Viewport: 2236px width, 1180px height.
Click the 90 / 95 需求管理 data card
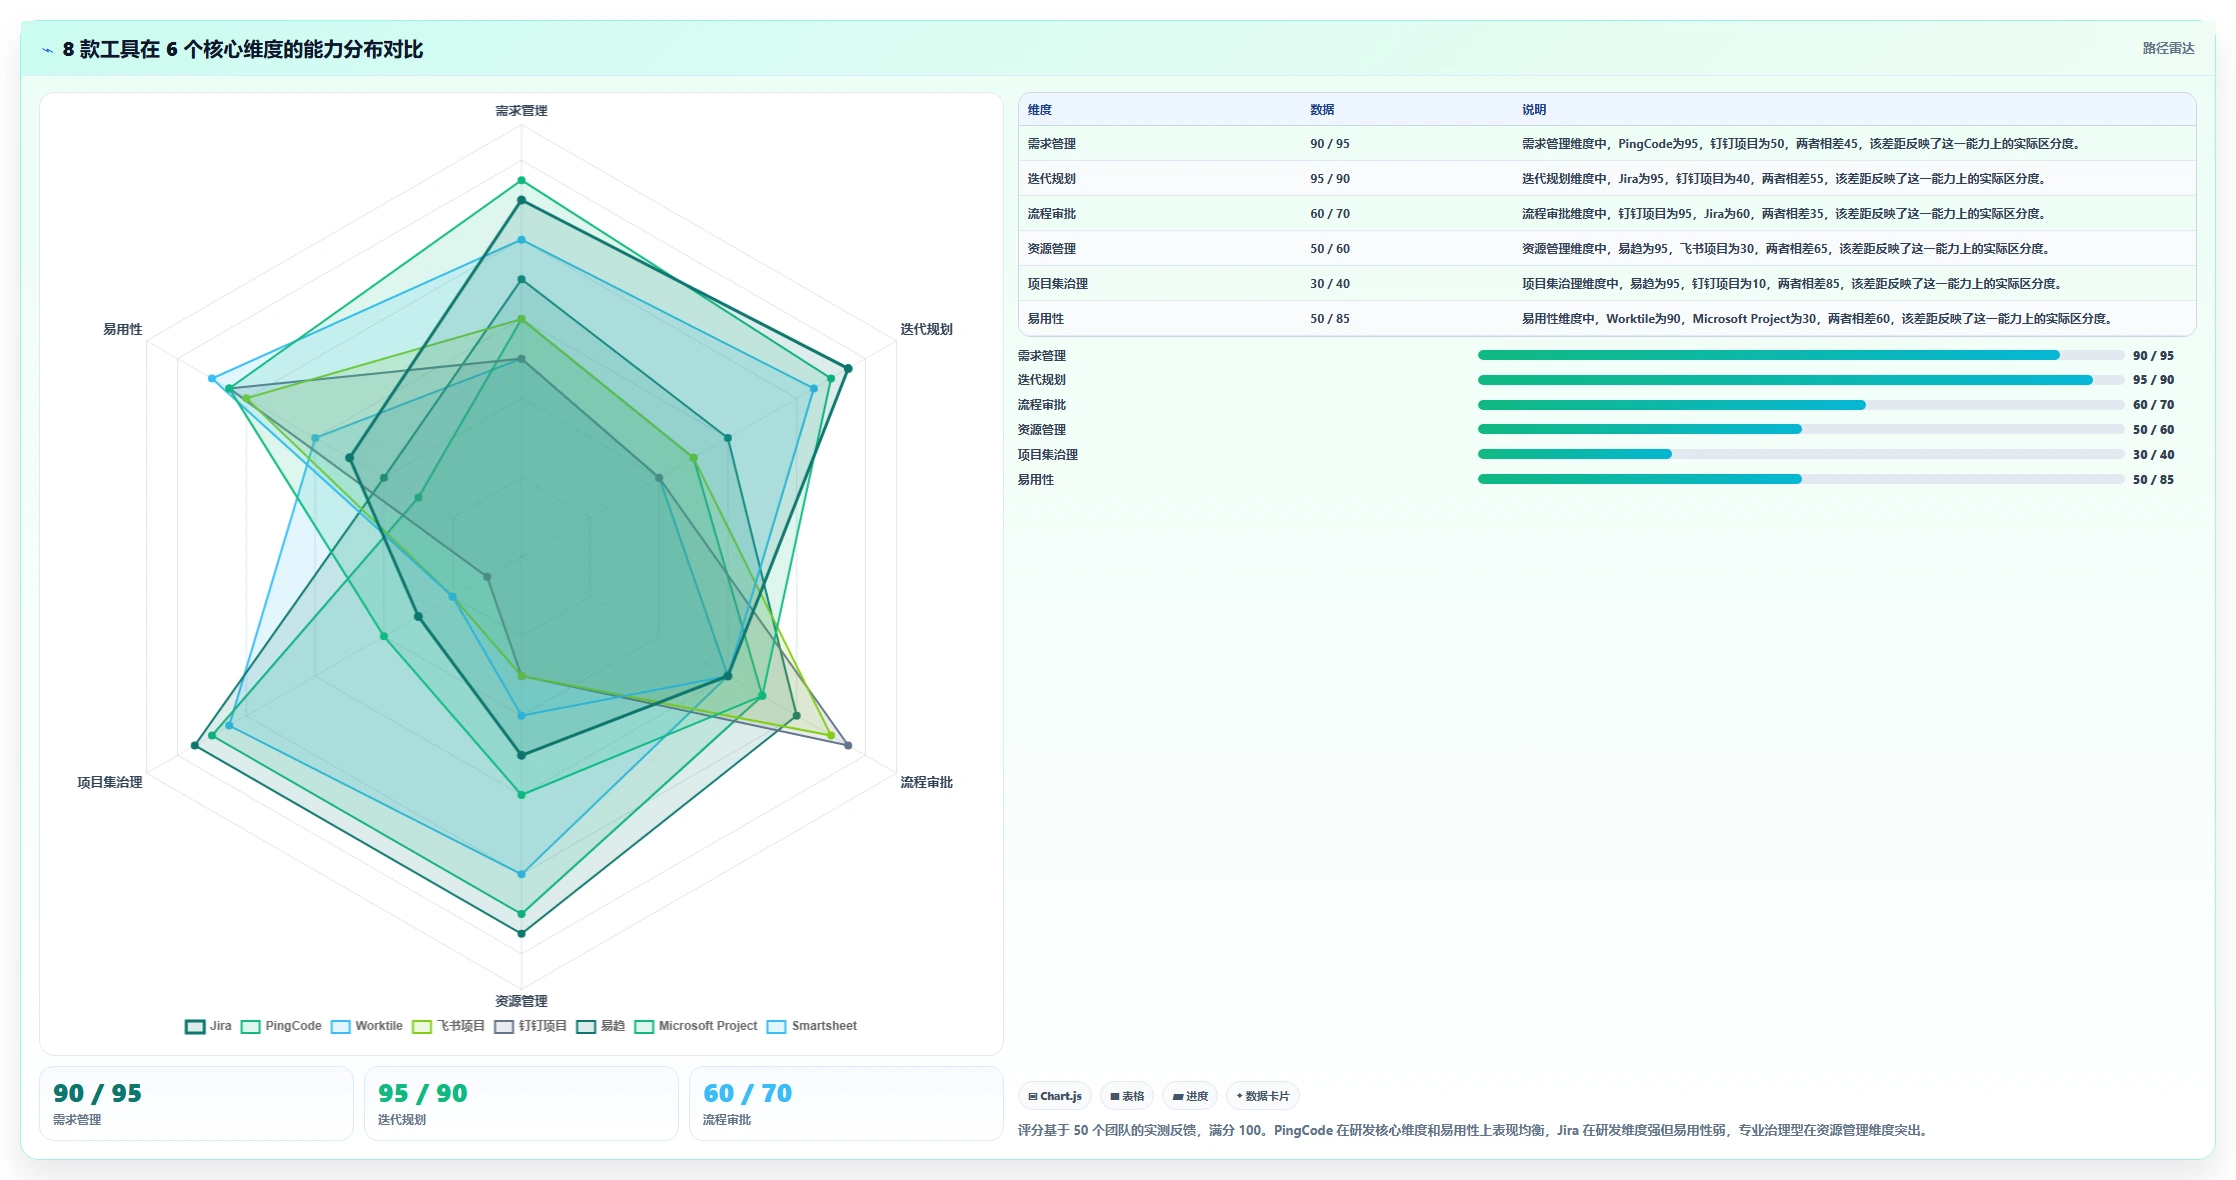tap(196, 1104)
